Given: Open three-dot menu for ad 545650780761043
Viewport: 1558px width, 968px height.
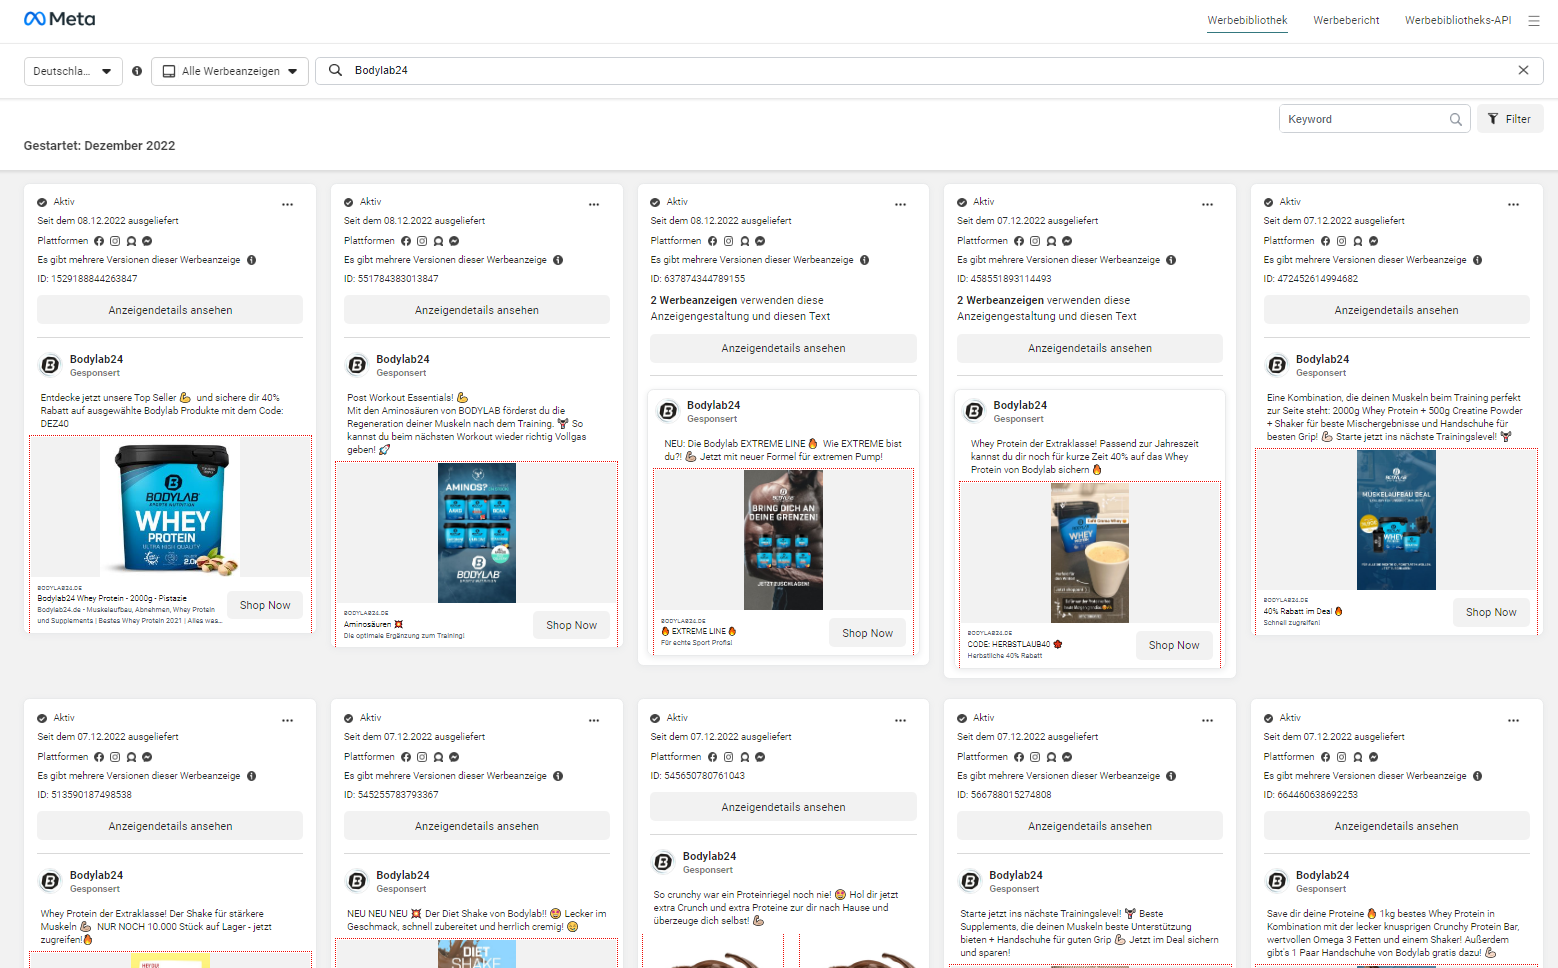Looking at the screenshot, I should (x=901, y=720).
